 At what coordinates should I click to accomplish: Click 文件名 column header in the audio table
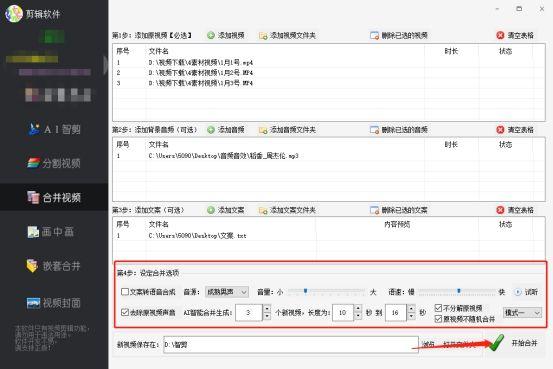(x=159, y=145)
